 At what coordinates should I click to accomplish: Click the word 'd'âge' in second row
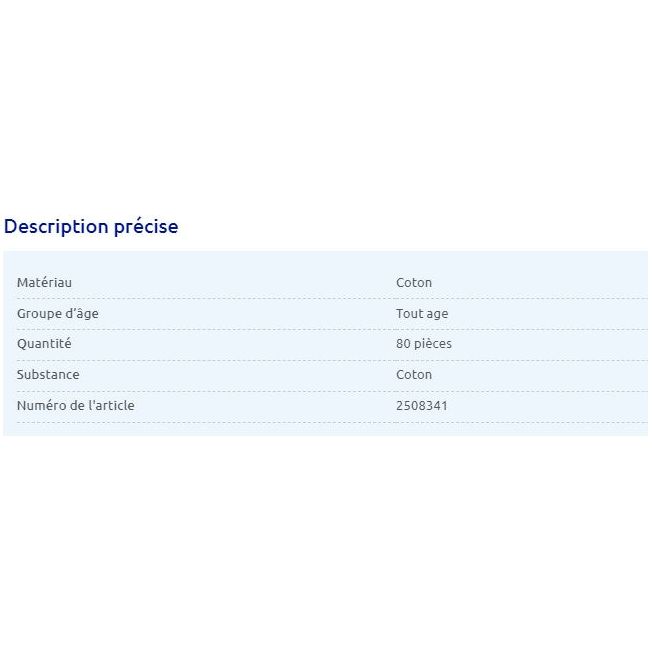tap(82, 314)
